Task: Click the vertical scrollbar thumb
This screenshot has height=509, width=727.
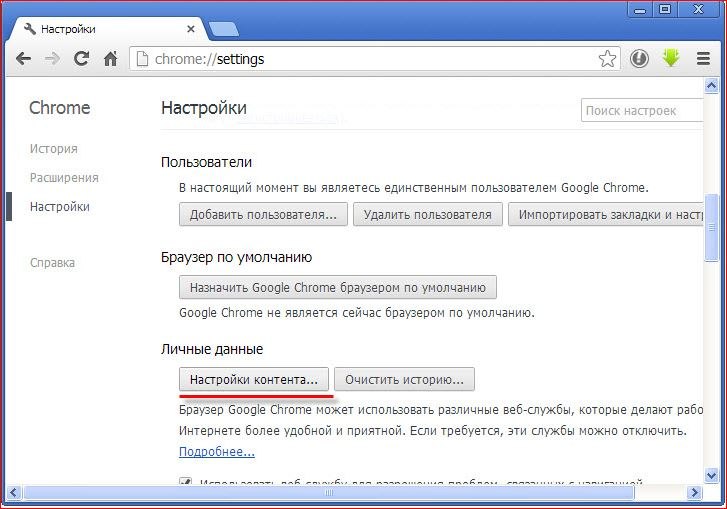Action: [711, 228]
